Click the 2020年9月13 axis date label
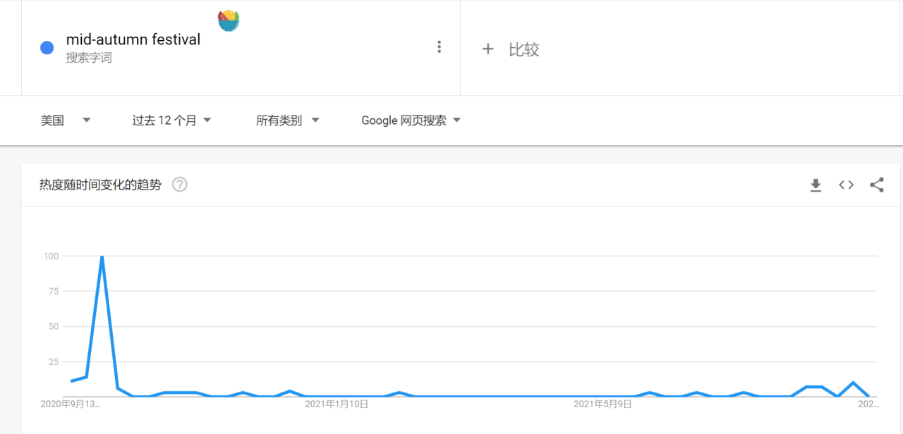The width and height of the screenshot is (903, 434). 70,405
